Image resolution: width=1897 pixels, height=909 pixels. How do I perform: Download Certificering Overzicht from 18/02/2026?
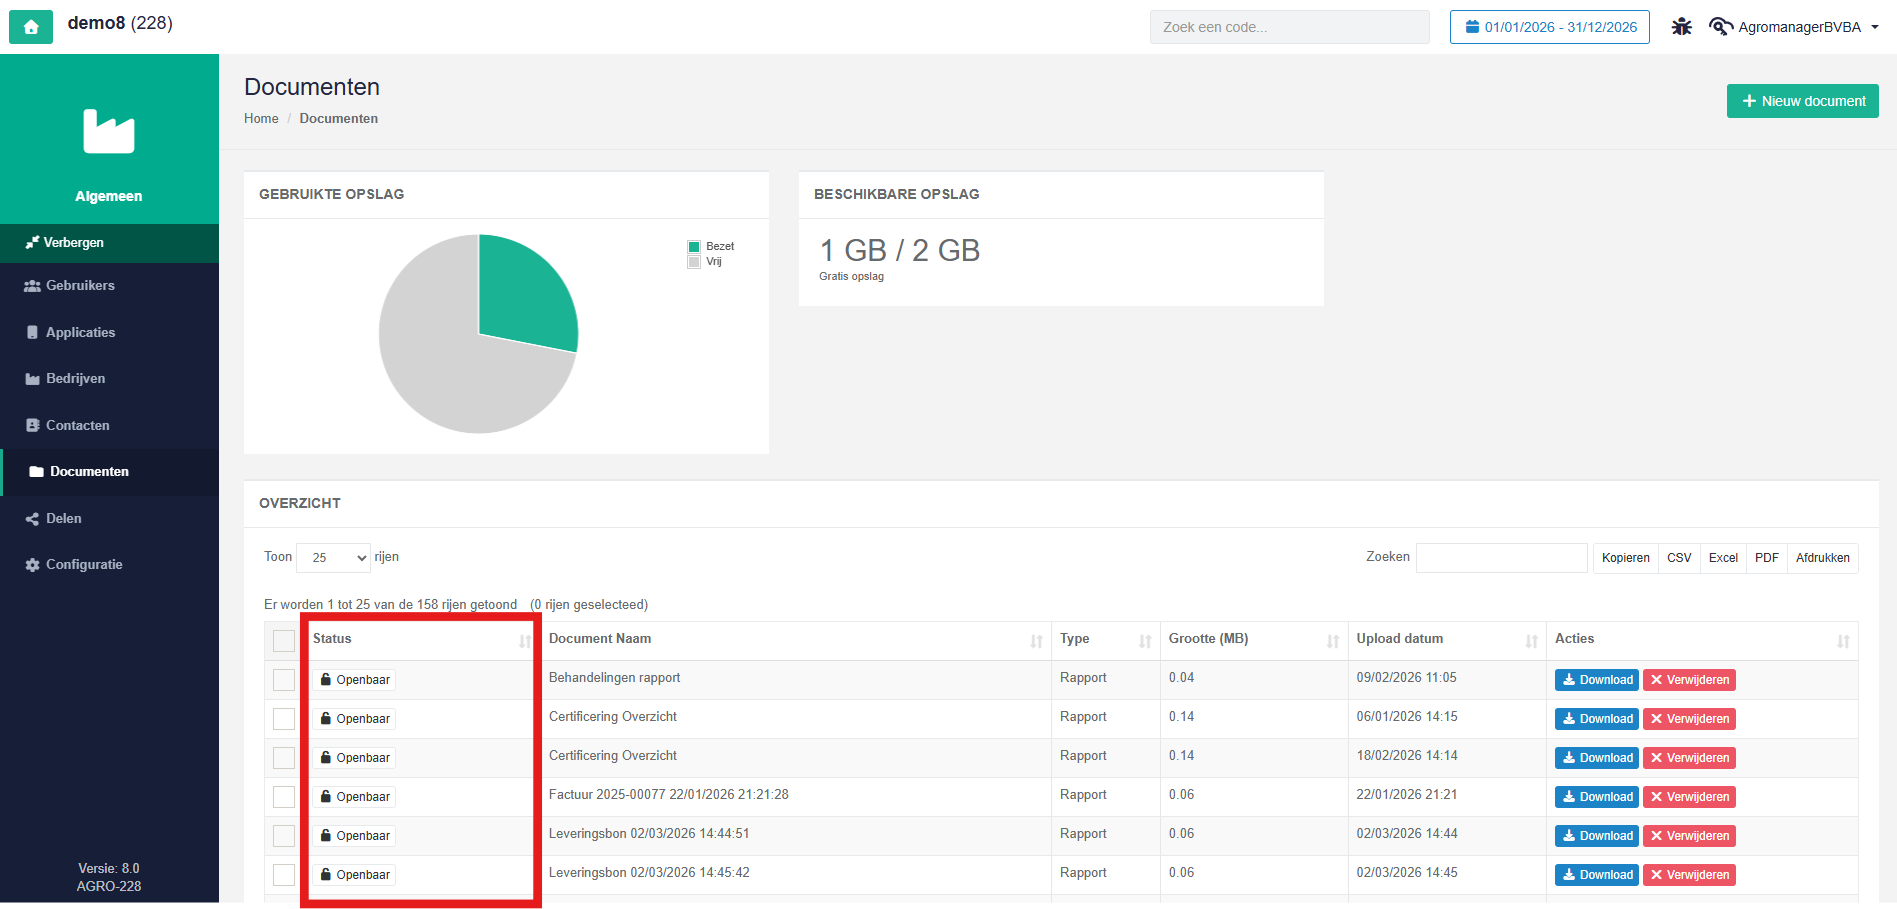point(1597,758)
